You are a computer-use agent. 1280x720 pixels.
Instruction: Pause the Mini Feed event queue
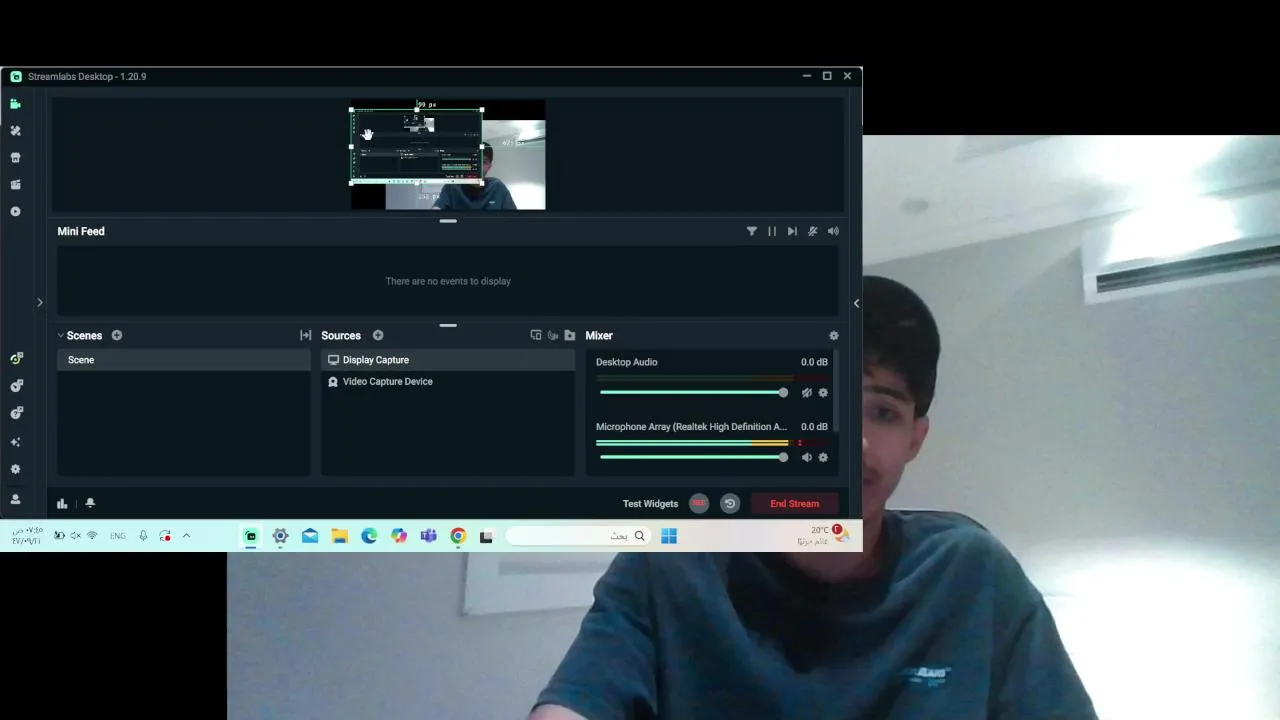click(x=772, y=231)
